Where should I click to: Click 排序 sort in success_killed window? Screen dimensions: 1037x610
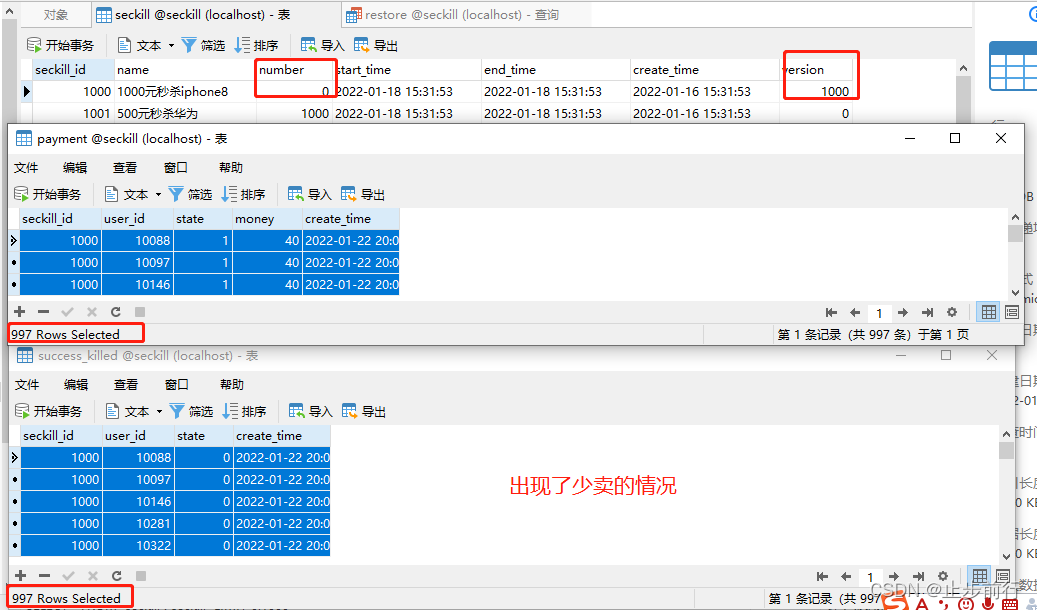(x=244, y=411)
